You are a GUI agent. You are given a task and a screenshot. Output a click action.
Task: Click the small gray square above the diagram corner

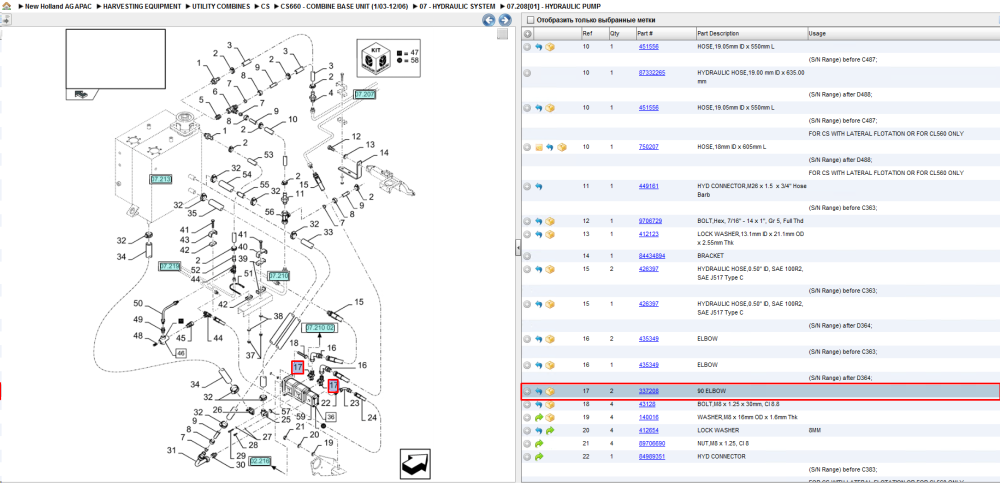(503, 33)
